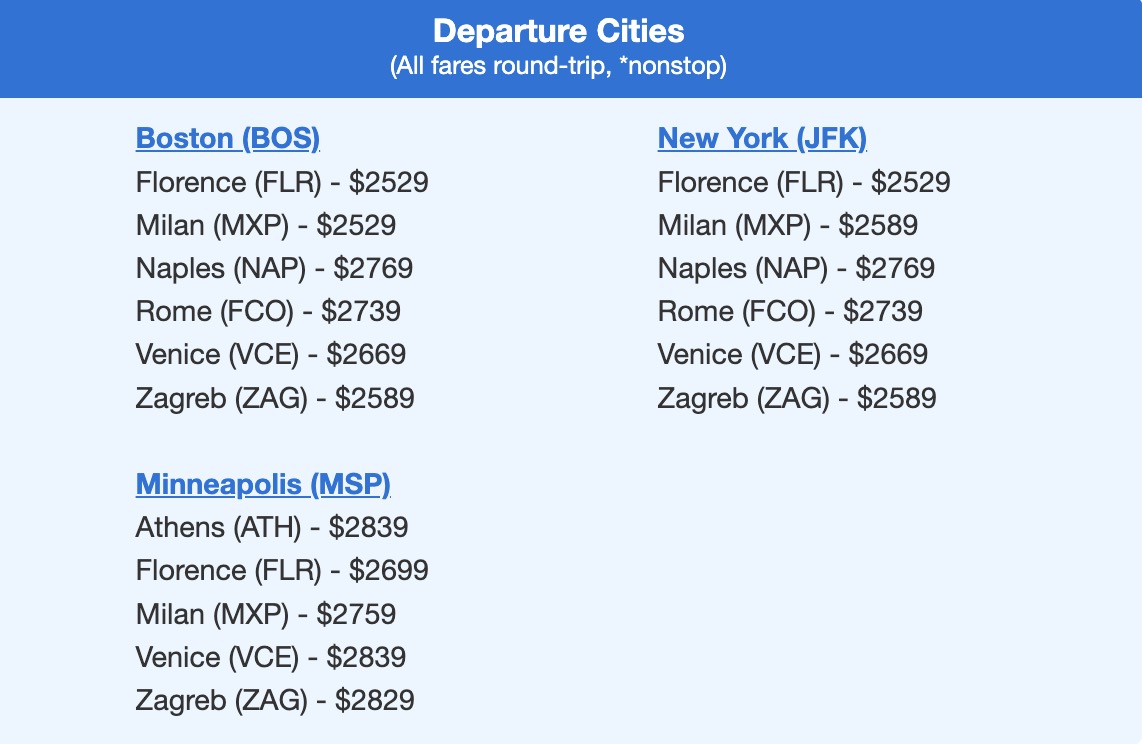Select the Zagreb fare under JFK
The width and height of the screenshot is (1142, 744).
point(796,398)
